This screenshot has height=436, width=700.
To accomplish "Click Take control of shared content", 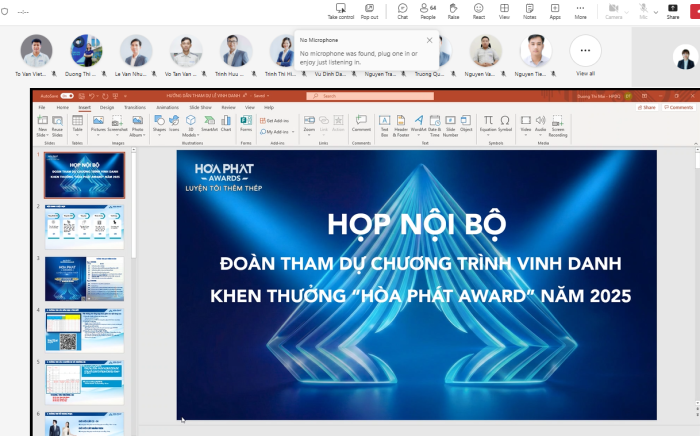I will coord(340,10).
